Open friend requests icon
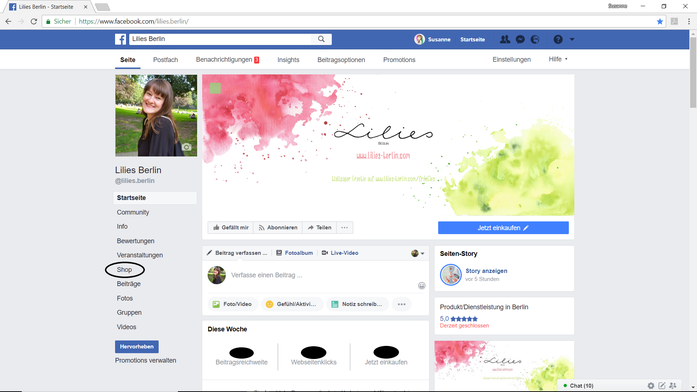The image size is (697, 392). [x=505, y=39]
